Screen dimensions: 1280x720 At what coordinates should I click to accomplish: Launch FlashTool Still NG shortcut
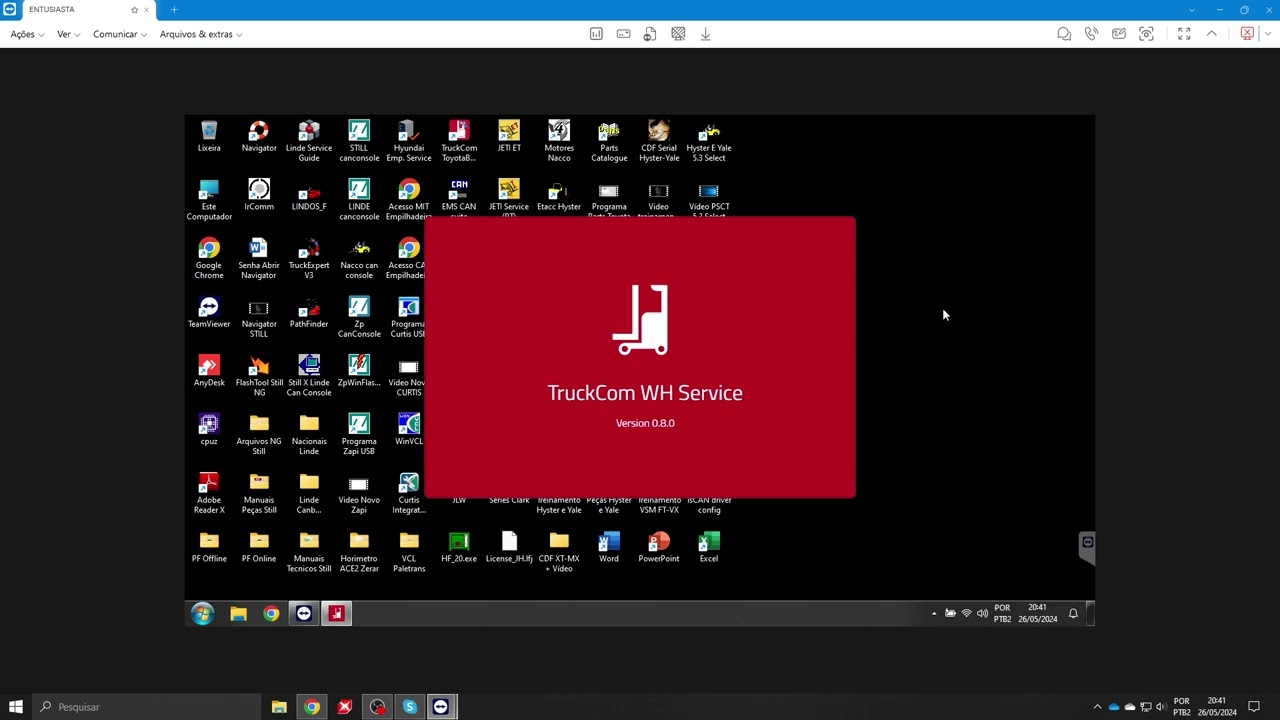point(259,376)
